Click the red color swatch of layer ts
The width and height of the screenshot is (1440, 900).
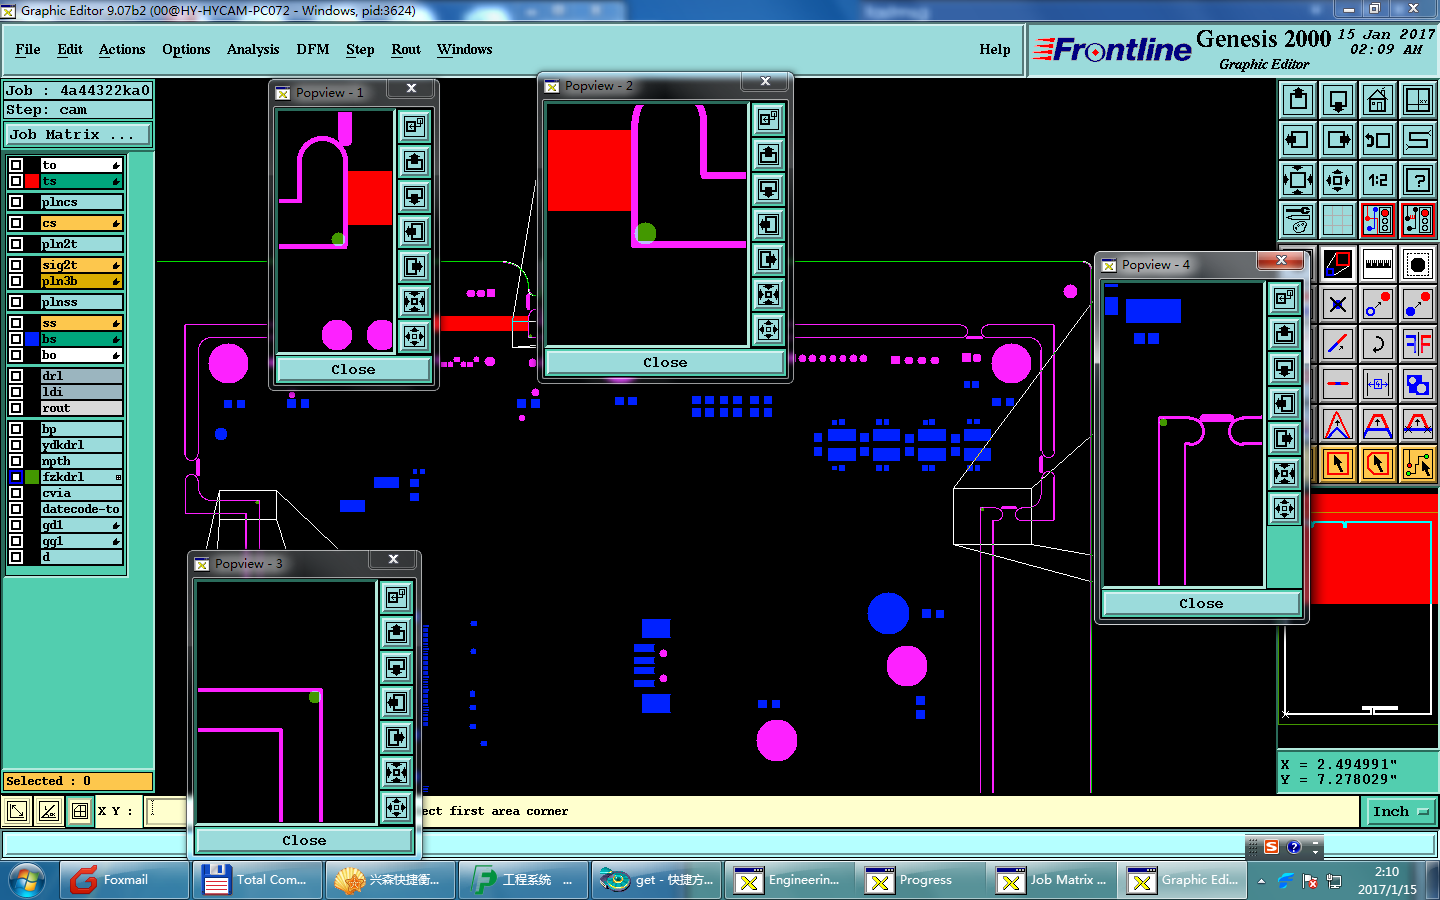pos(32,181)
